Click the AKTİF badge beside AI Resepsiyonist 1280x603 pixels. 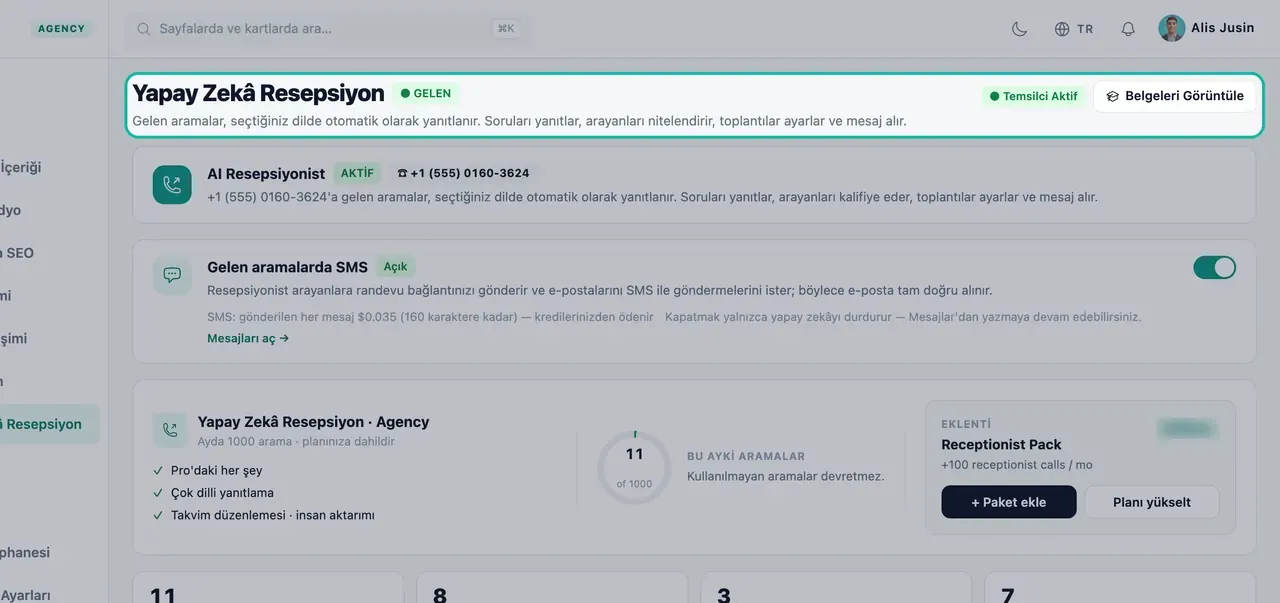[357, 173]
